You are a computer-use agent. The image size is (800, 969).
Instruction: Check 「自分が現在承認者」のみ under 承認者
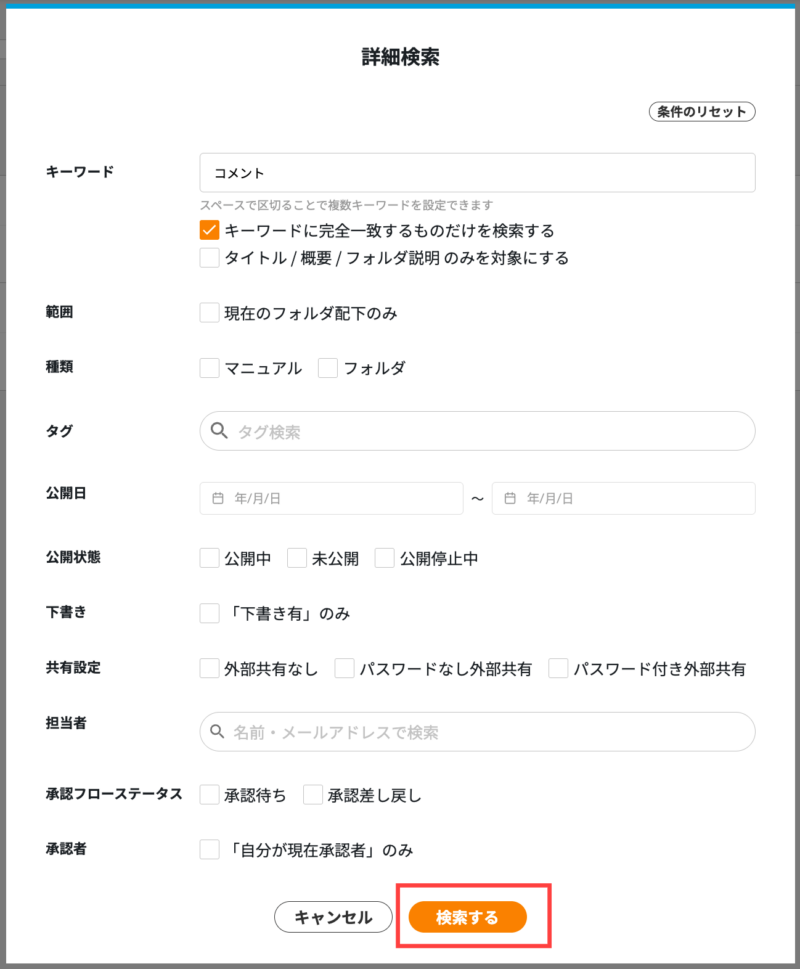[x=208, y=850]
